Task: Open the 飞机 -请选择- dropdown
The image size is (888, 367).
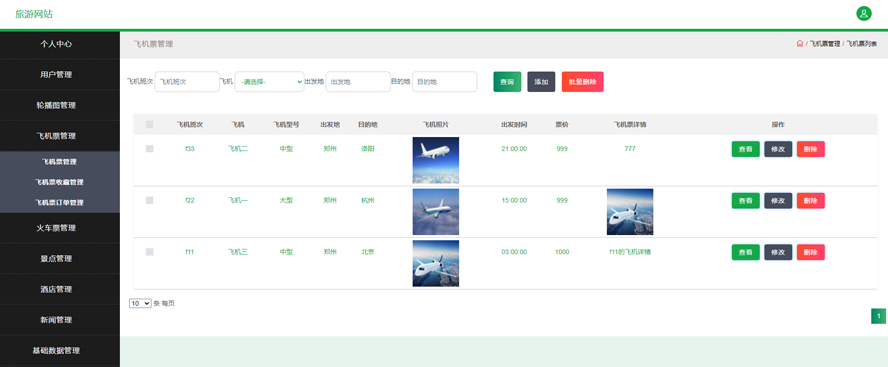Action: [270, 82]
